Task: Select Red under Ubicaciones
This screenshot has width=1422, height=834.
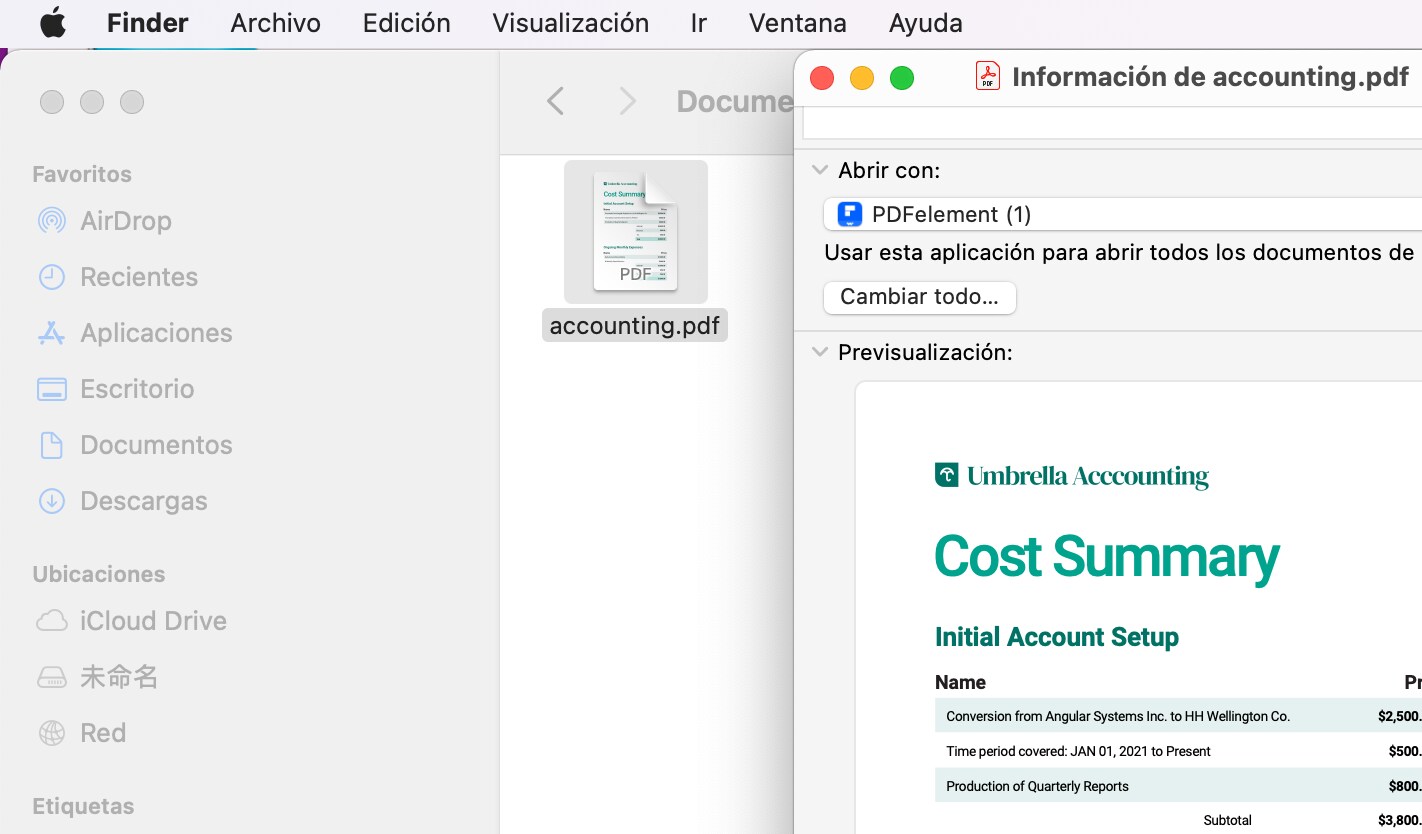Action: coord(103,733)
